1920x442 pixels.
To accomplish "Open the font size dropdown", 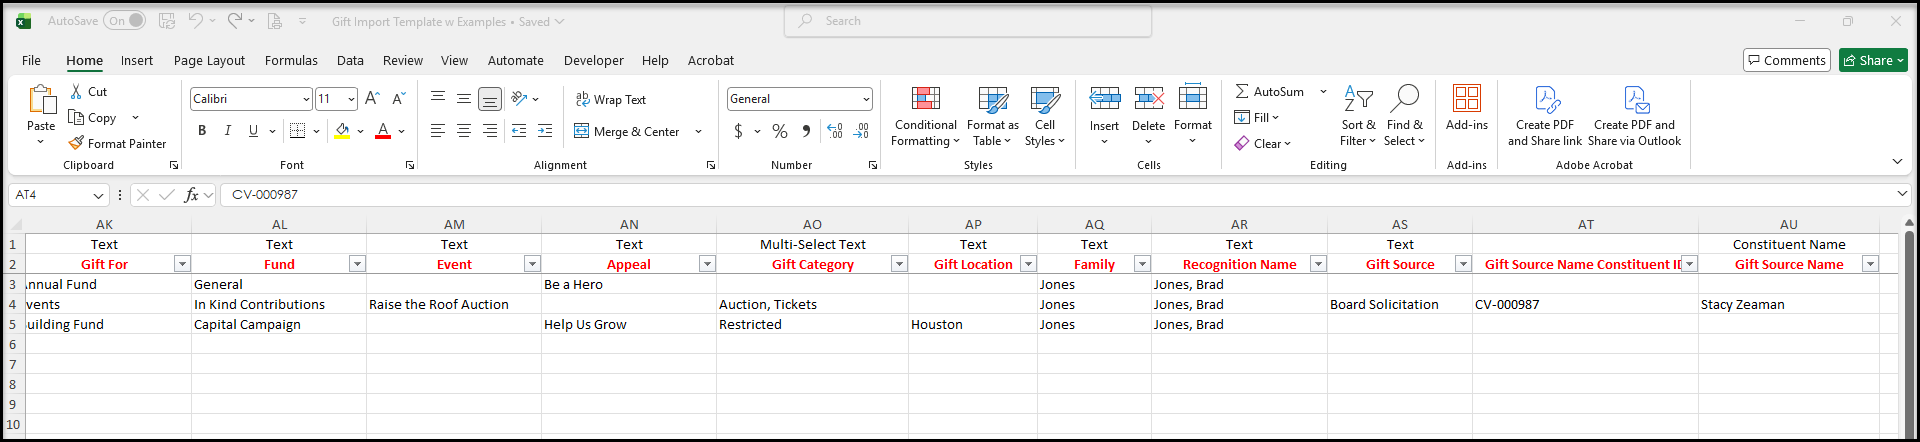I will (351, 99).
